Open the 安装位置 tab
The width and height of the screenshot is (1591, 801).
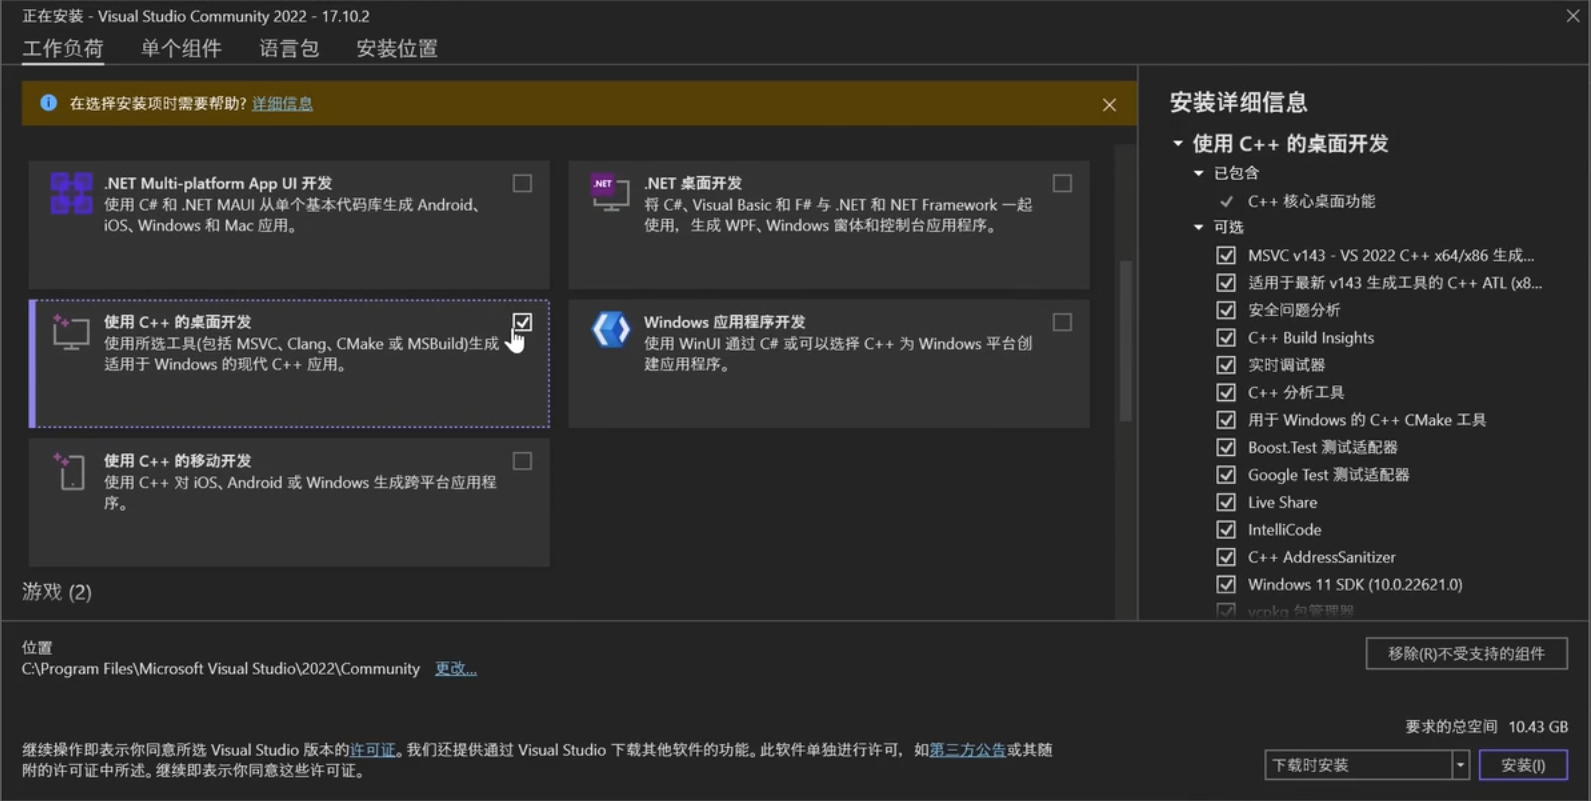click(x=397, y=49)
